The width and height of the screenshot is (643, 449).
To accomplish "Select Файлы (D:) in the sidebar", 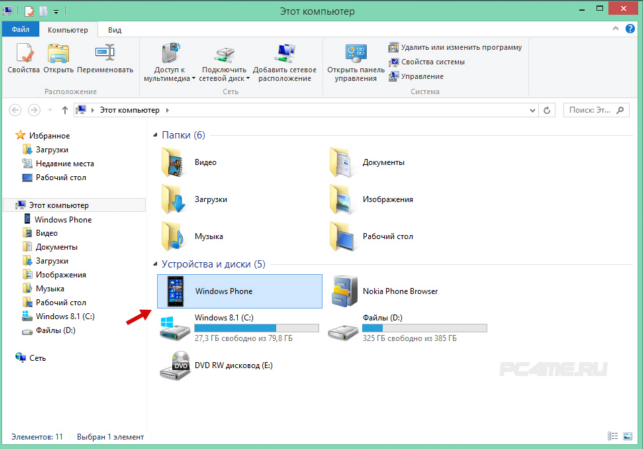I will [49, 330].
